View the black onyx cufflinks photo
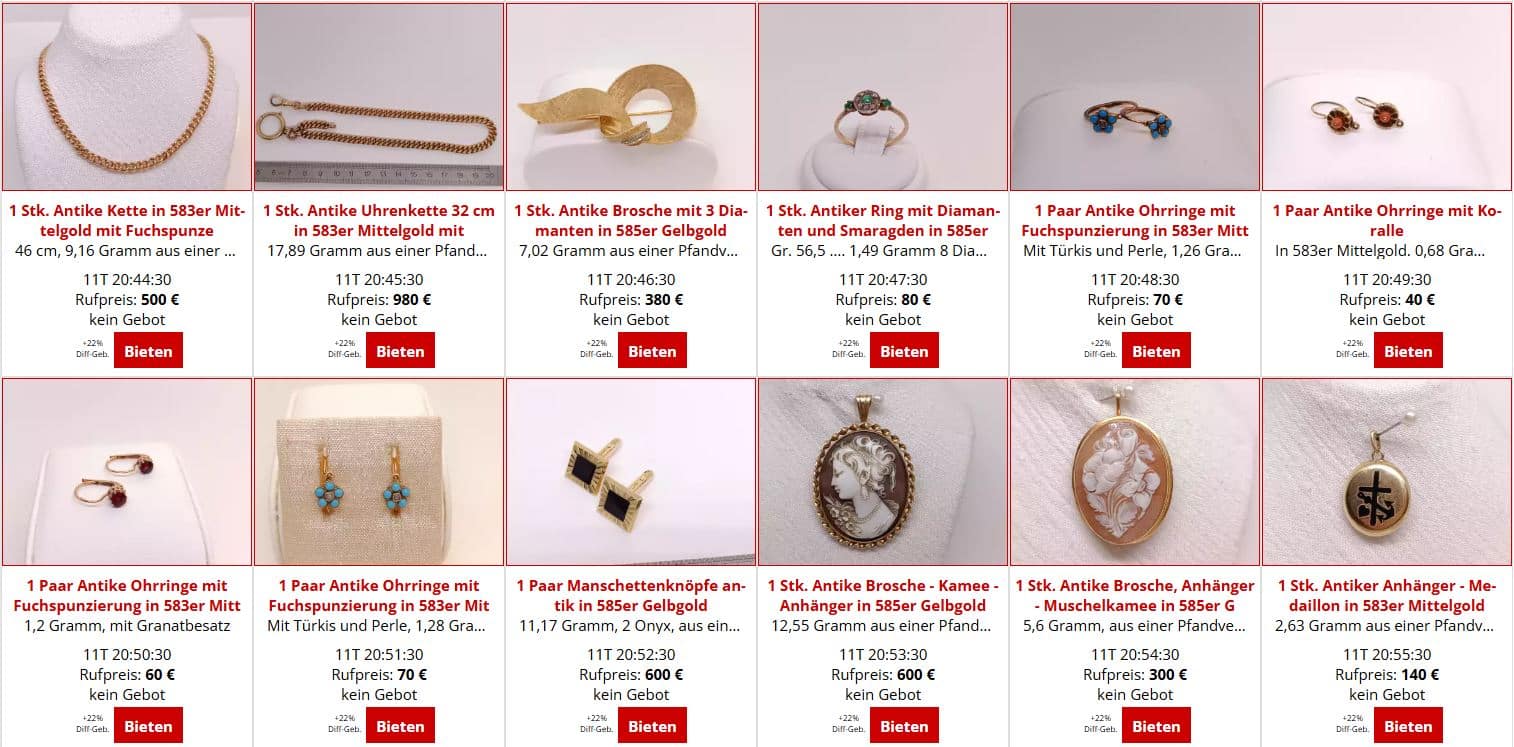This screenshot has width=1514, height=747. [x=631, y=472]
